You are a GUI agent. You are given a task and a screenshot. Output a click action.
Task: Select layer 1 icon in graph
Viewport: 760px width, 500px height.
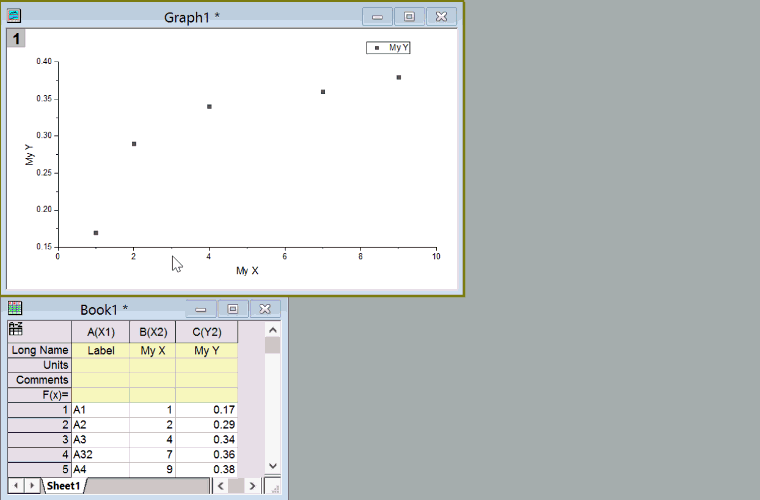coord(17,38)
